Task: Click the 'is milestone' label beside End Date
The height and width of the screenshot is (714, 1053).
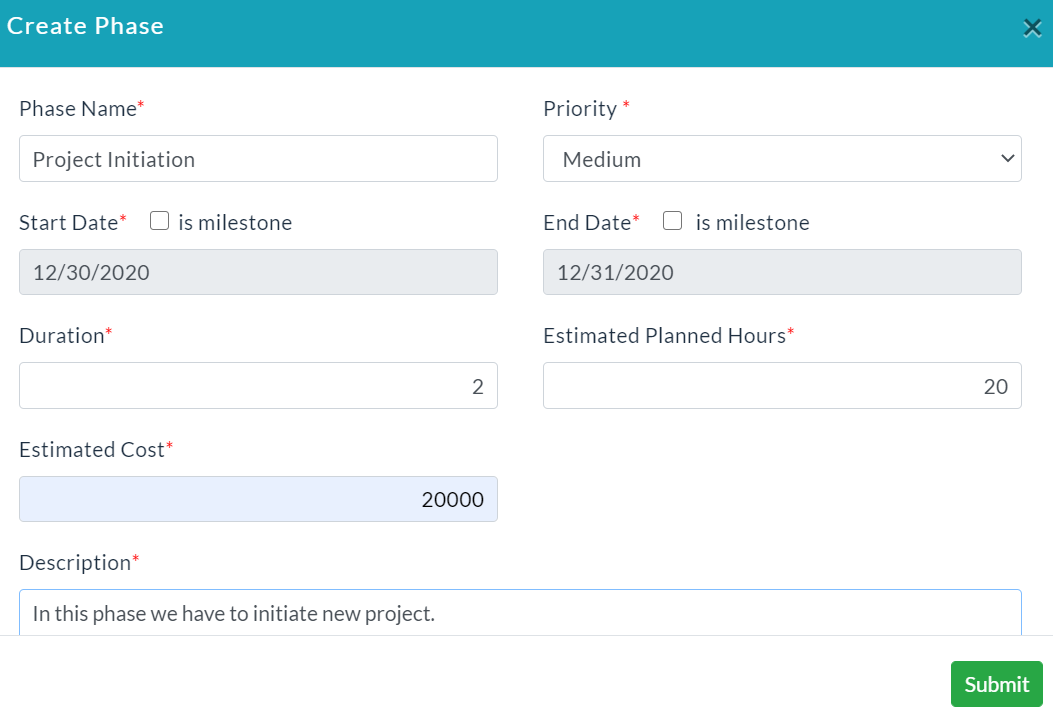Action: pos(752,222)
